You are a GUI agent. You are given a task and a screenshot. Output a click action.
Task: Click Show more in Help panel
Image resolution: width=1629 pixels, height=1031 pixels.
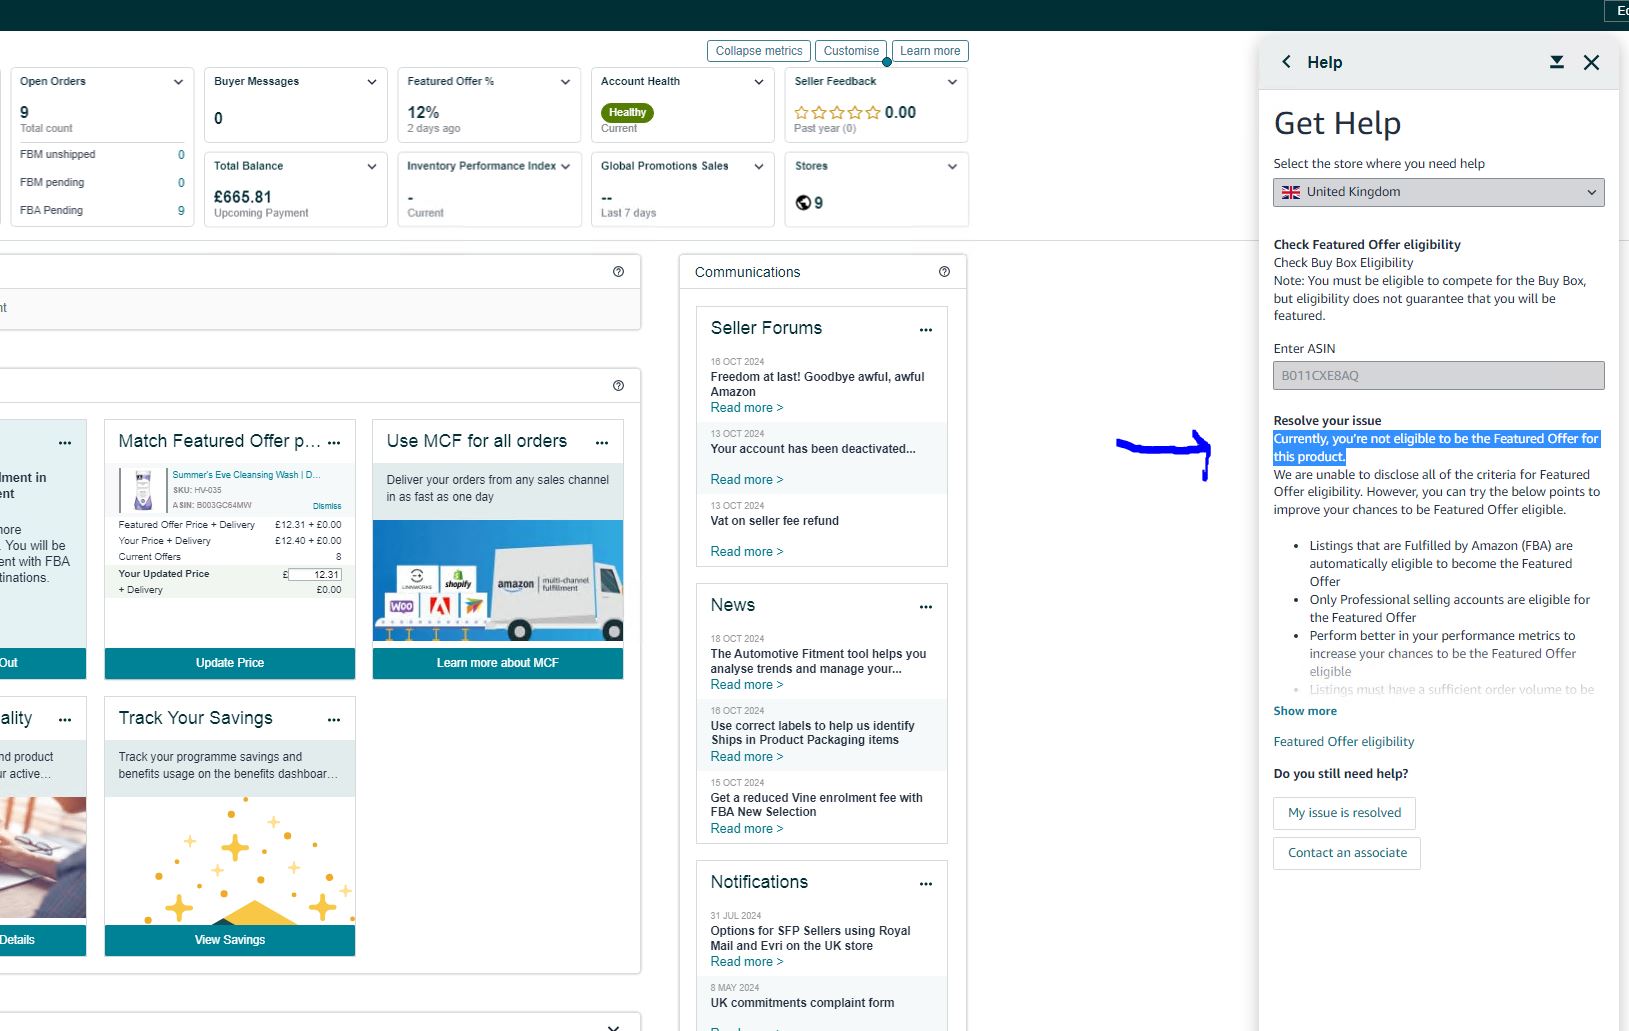(x=1305, y=711)
